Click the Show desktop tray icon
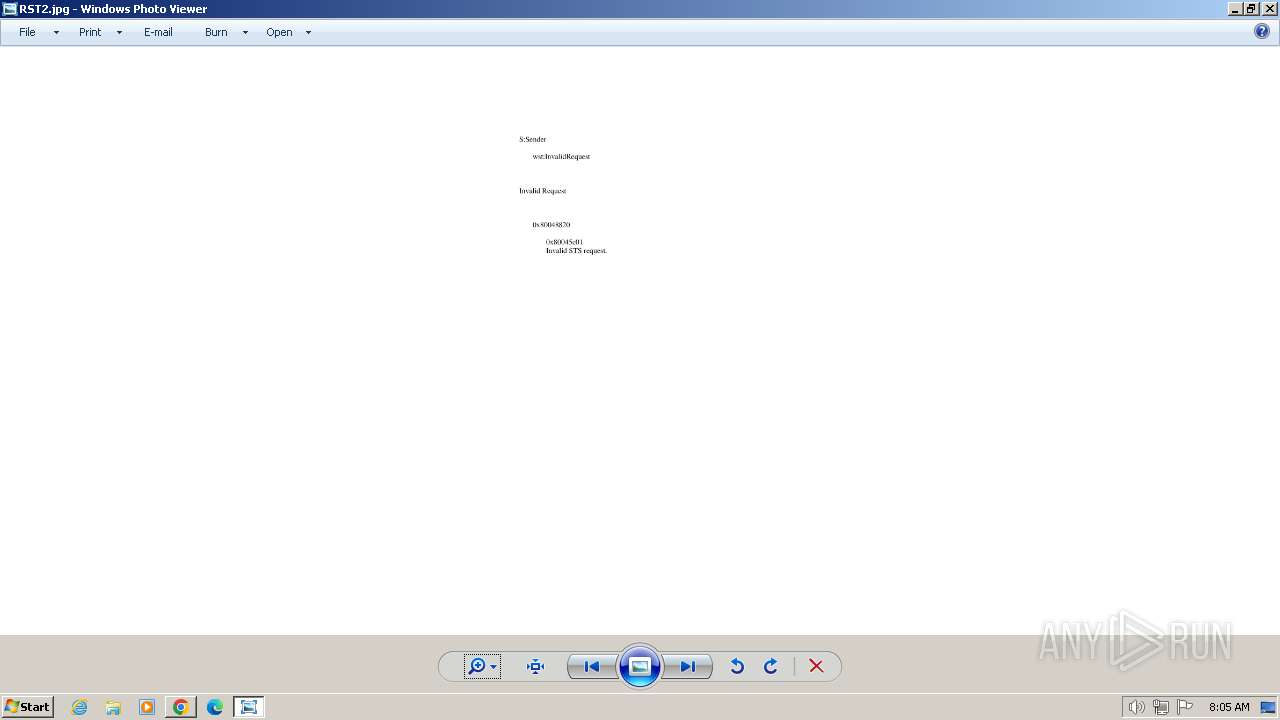The height and width of the screenshot is (720, 1280). coord(1268,707)
